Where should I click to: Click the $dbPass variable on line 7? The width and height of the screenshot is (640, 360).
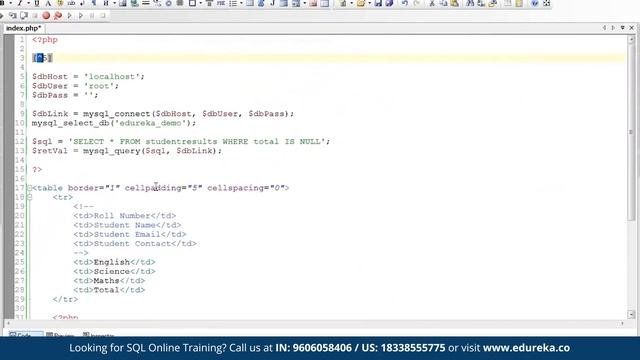[50, 95]
